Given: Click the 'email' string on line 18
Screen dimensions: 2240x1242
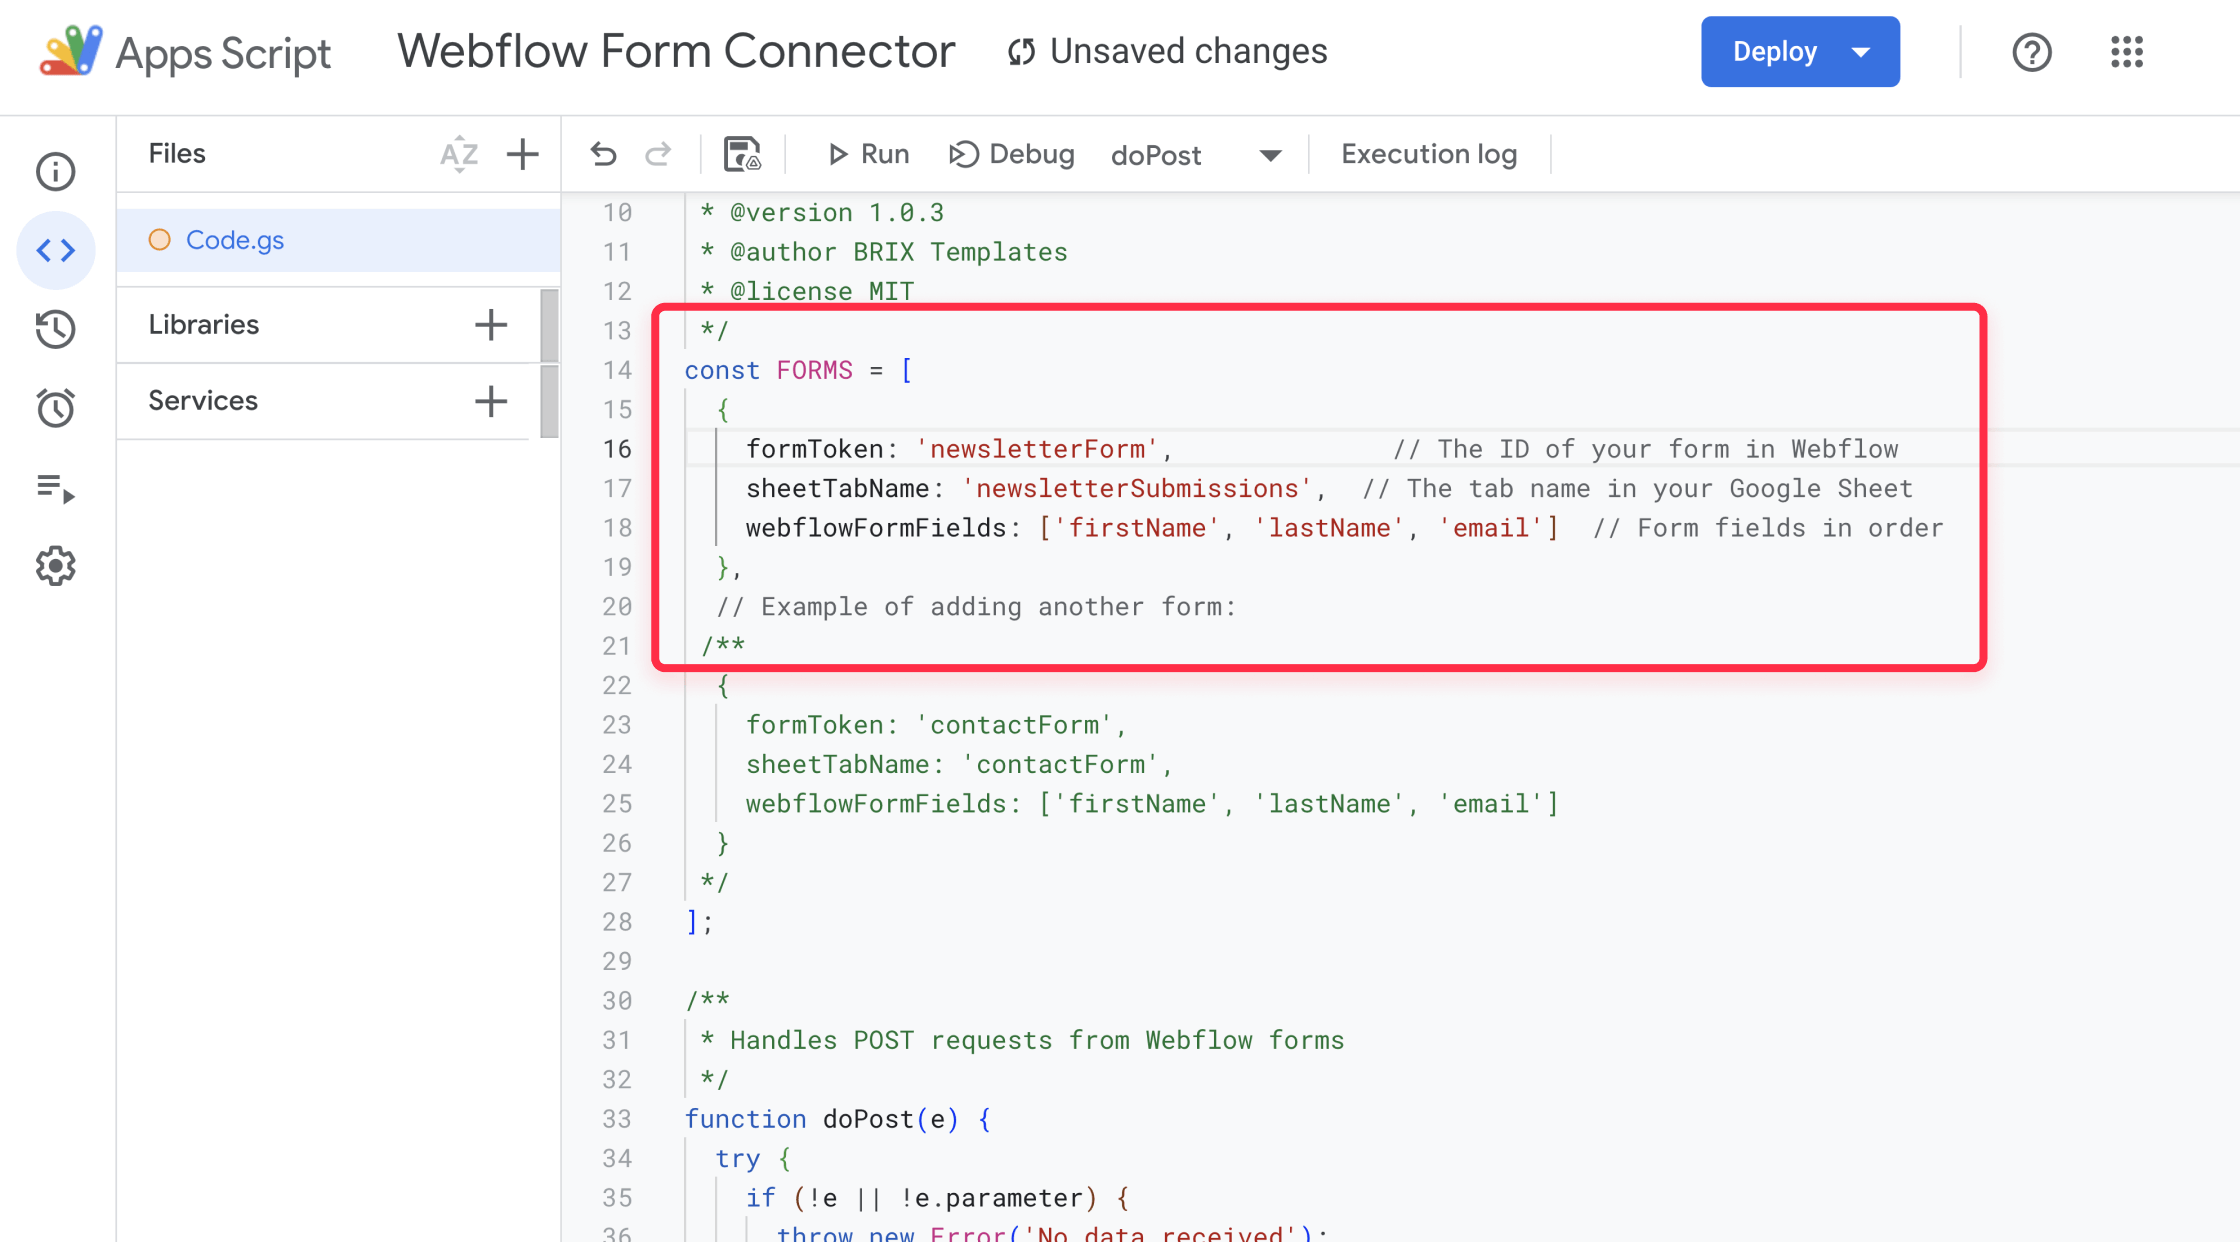Looking at the screenshot, I should click(x=1491, y=528).
